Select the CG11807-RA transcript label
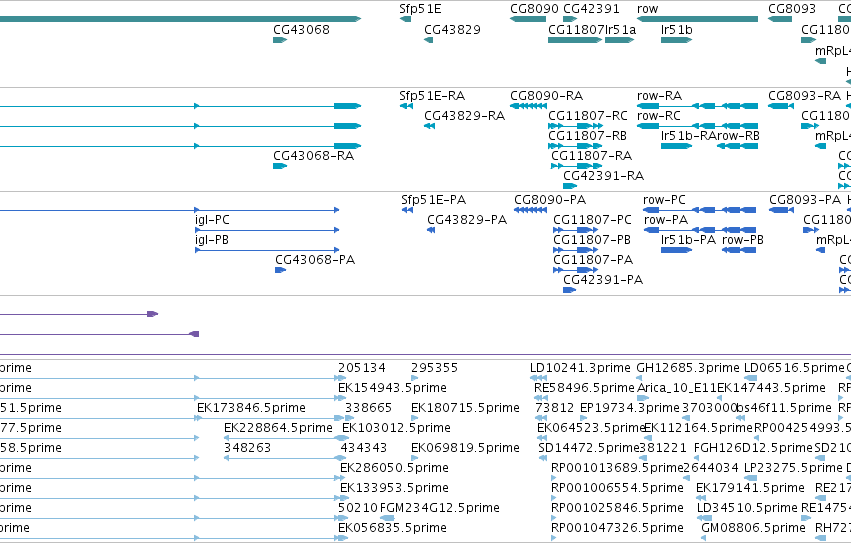This screenshot has width=851, height=543. pyautogui.click(x=592, y=156)
